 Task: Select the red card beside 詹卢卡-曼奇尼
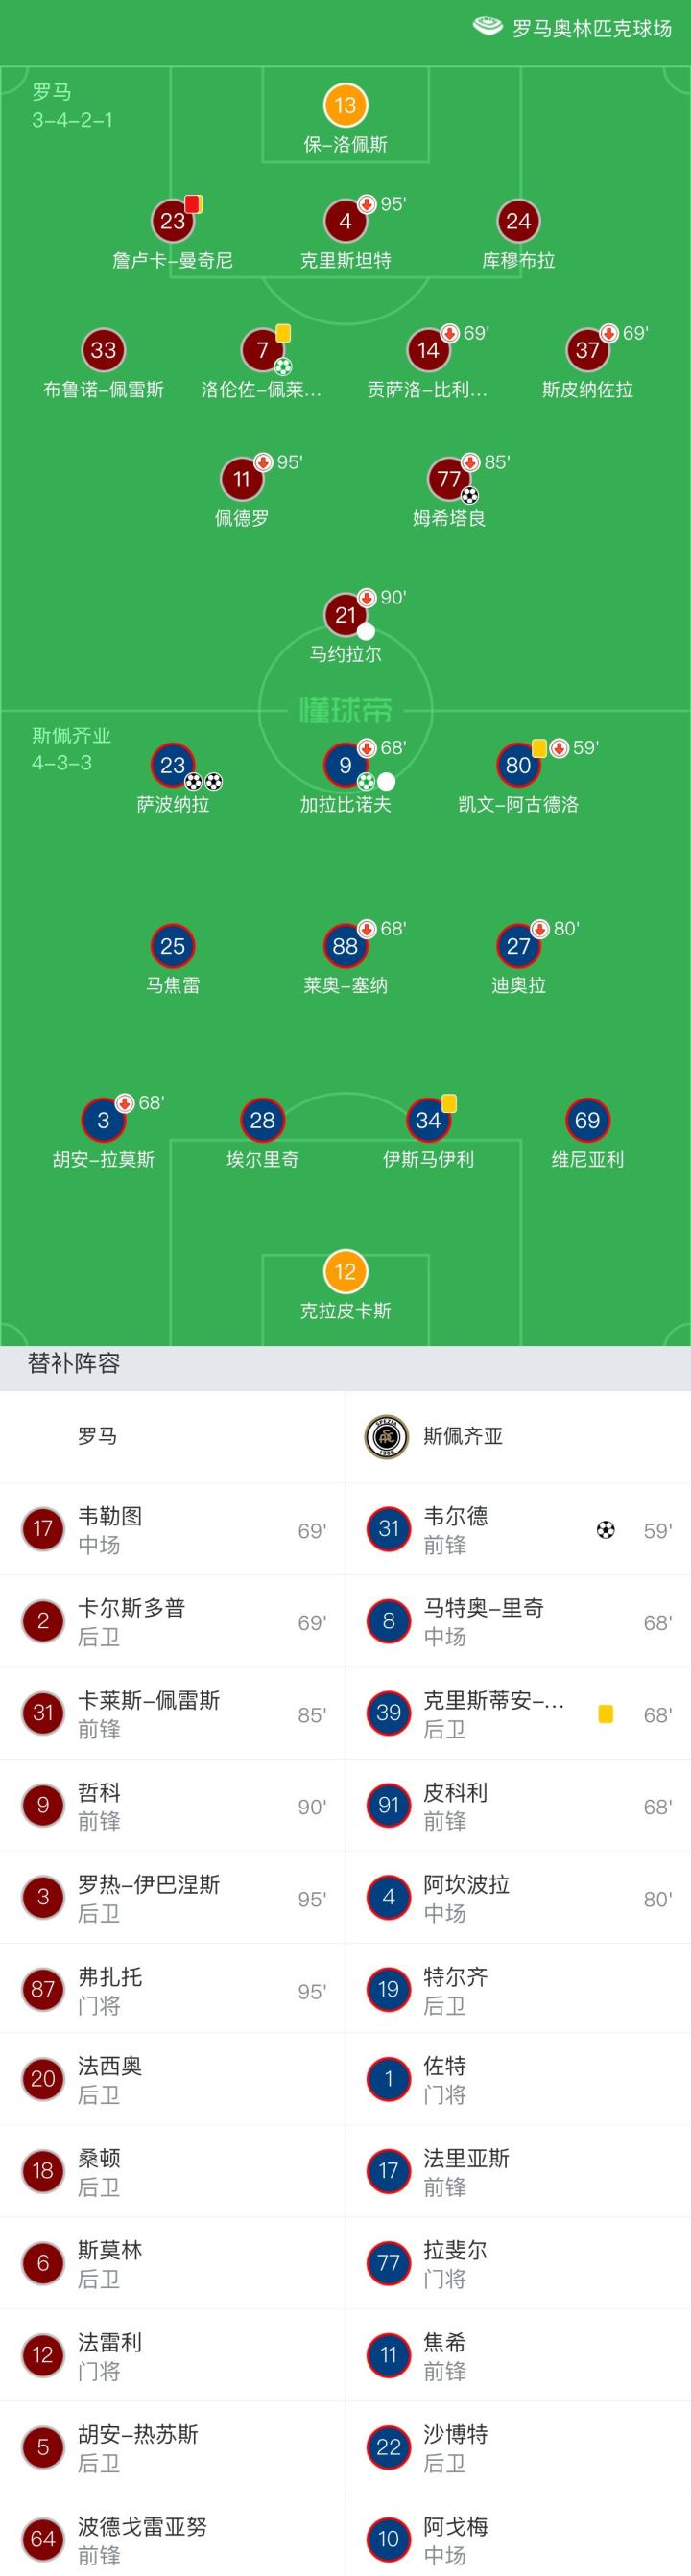pos(193,204)
